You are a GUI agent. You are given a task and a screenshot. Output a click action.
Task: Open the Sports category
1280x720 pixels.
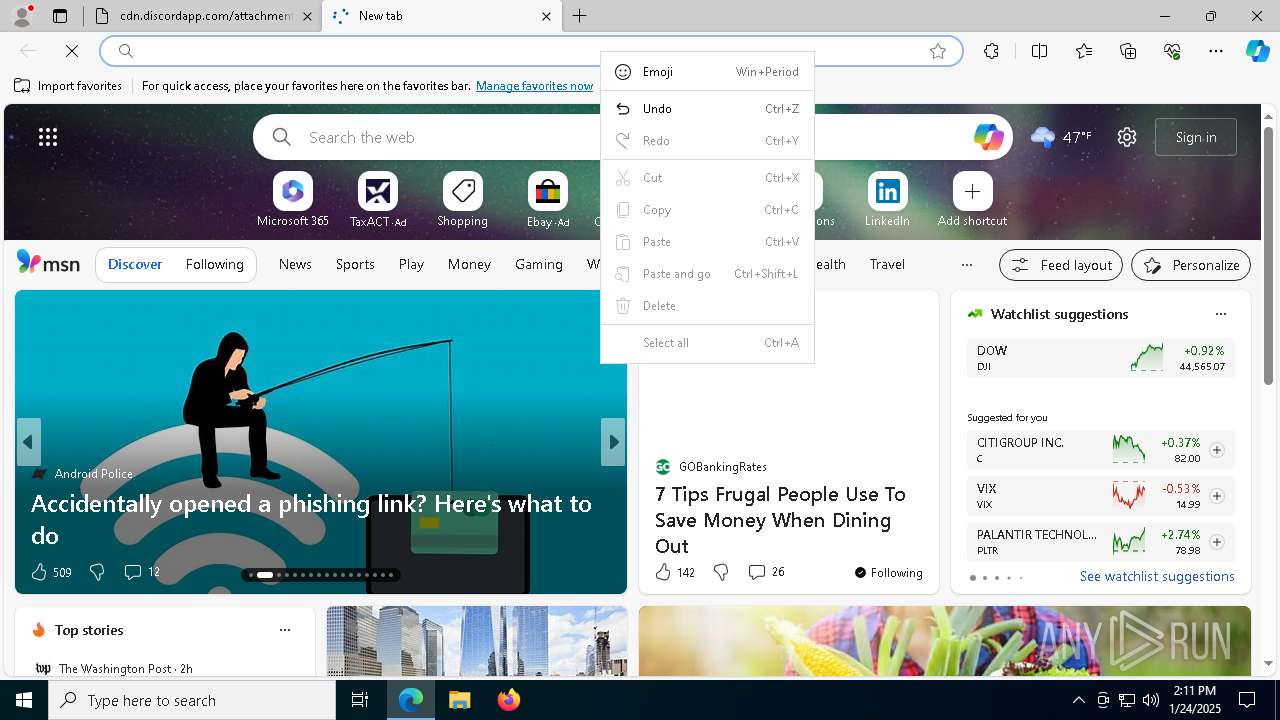(x=355, y=265)
